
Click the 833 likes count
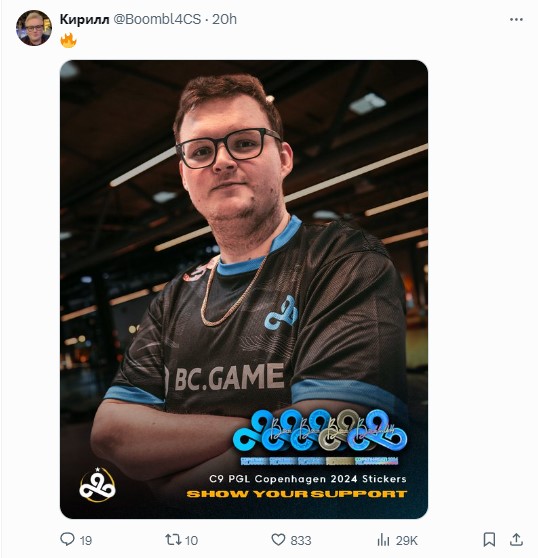301,541
